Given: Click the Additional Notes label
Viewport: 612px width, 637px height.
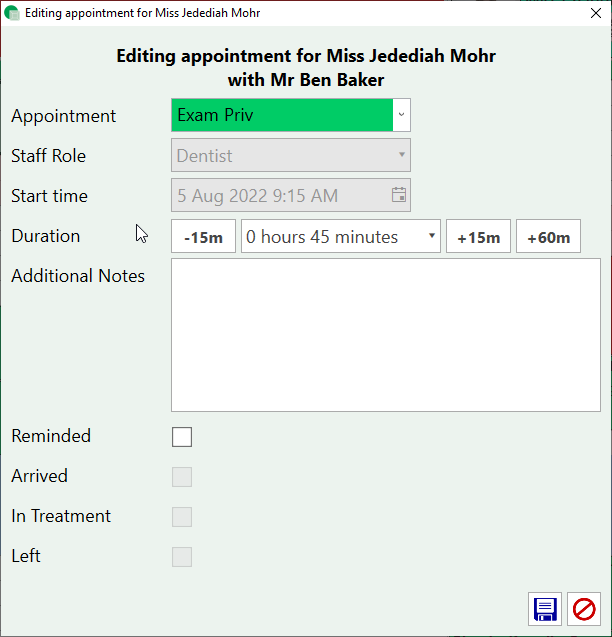Looking at the screenshot, I should click(78, 276).
